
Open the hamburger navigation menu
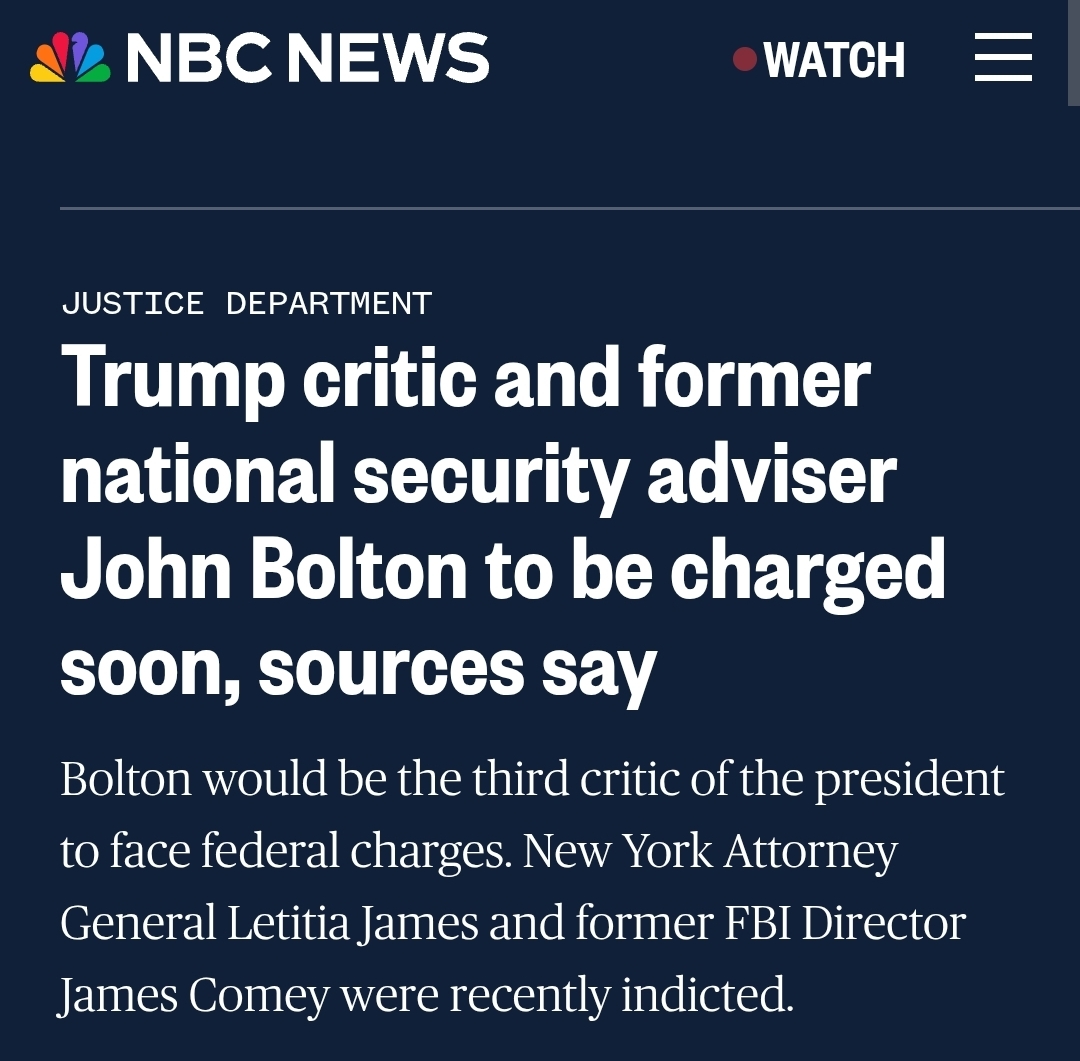tap(1003, 57)
